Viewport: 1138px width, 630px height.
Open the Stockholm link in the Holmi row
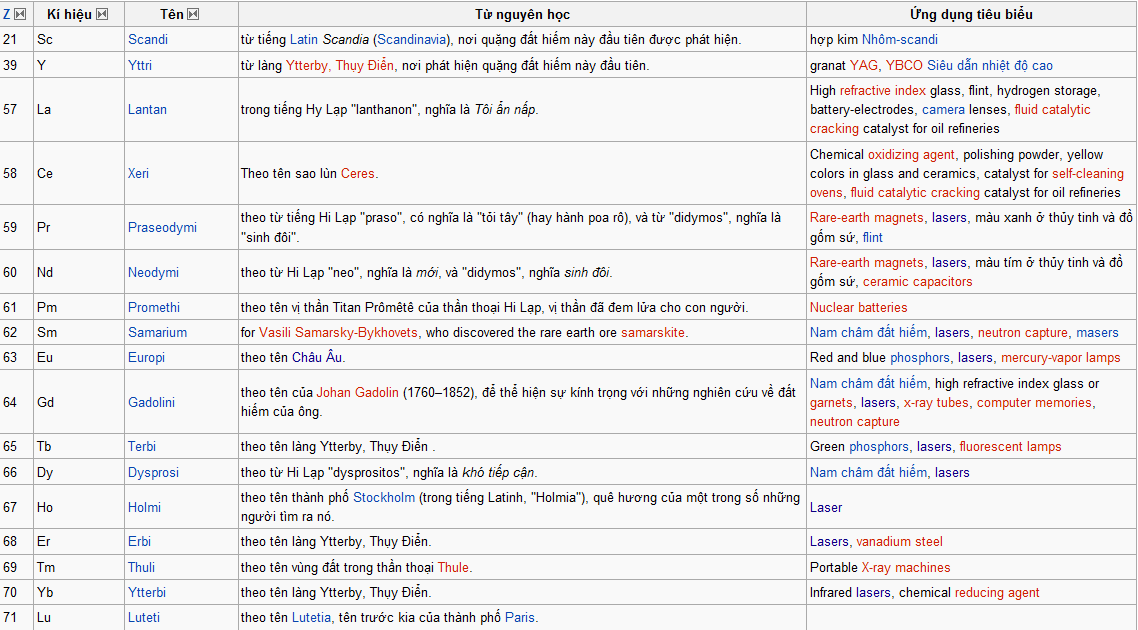[384, 498]
